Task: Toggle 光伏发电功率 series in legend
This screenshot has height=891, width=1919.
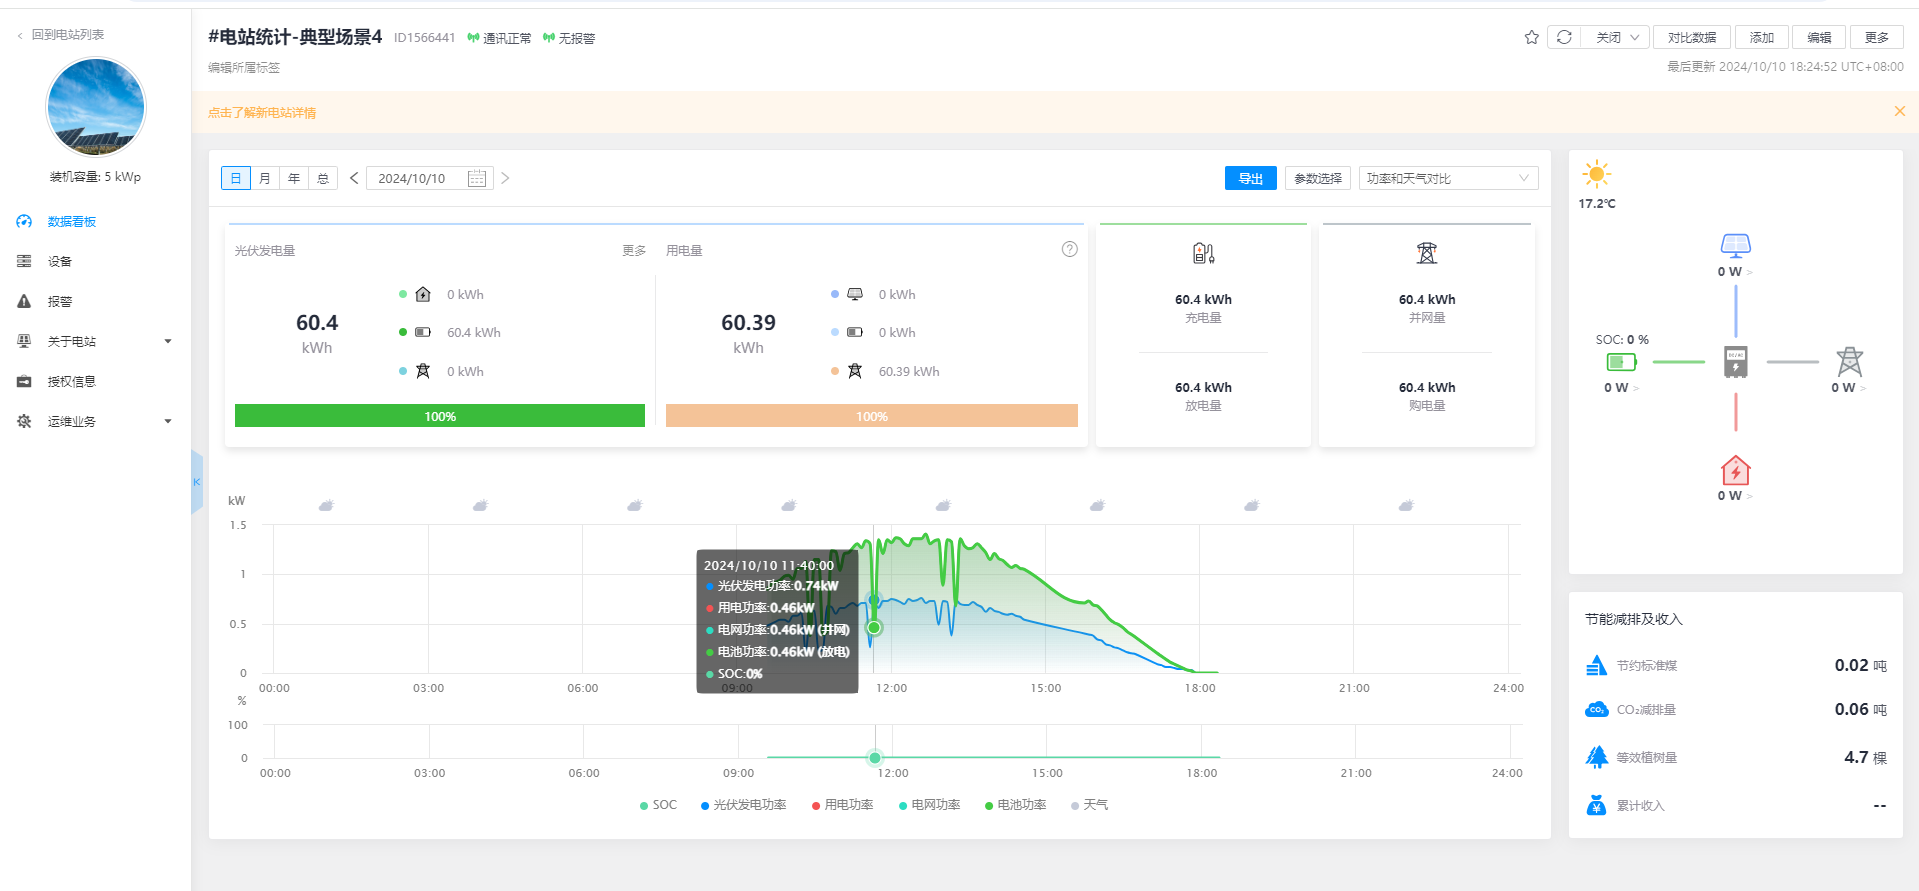Action: (x=743, y=805)
